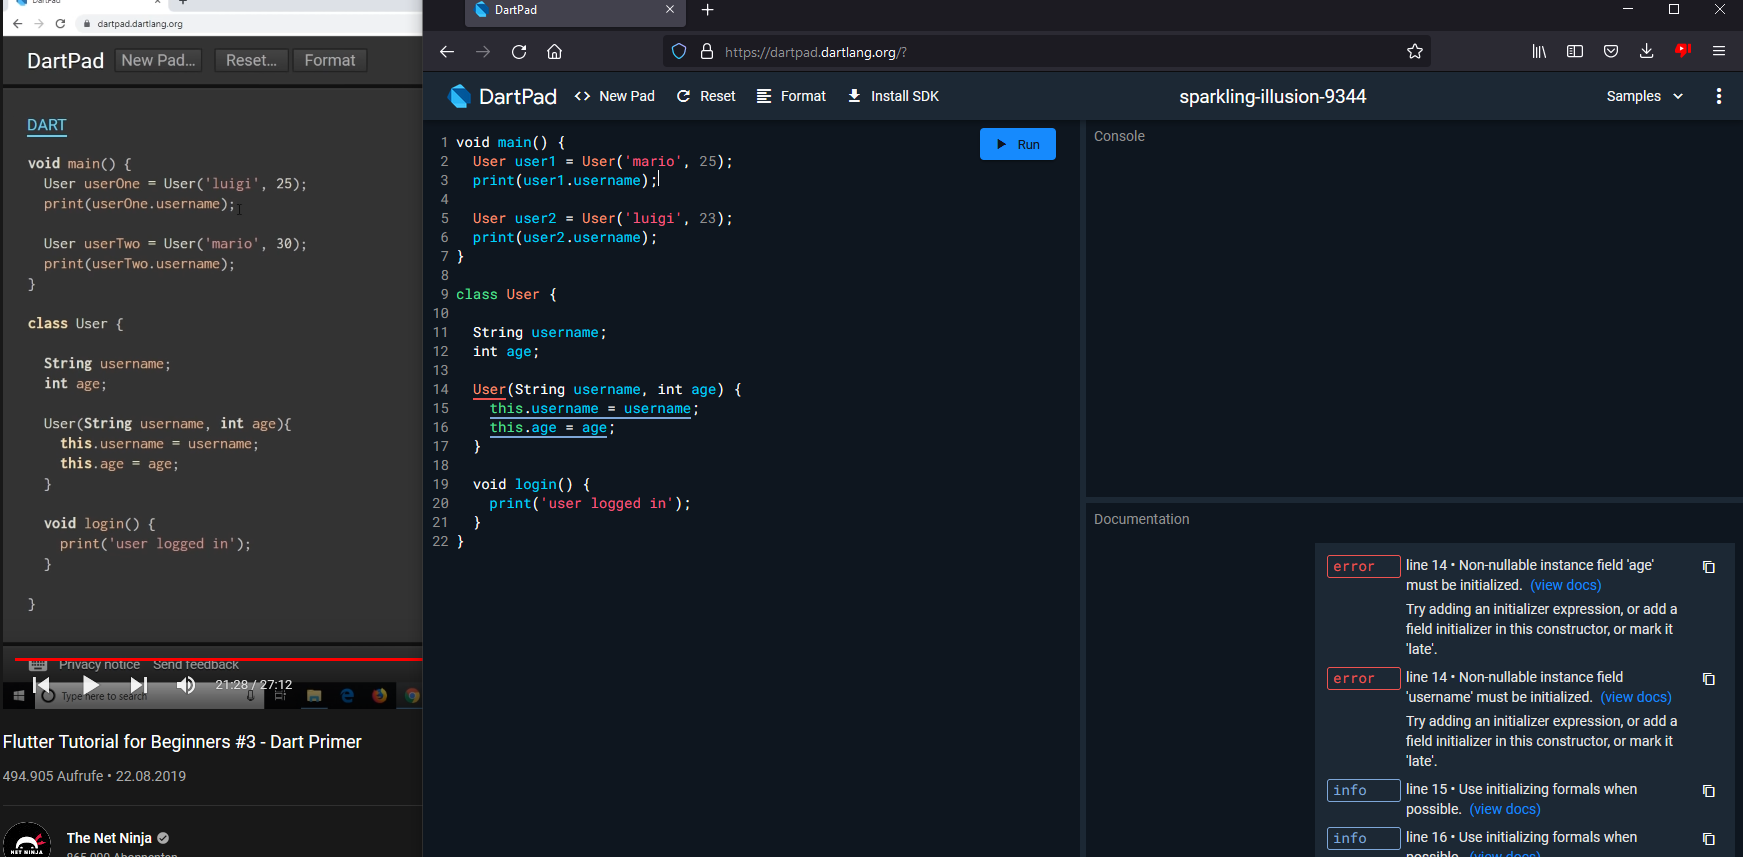The width and height of the screenshot is (1743, 857).
Task: Click the 'Documentation' panel label
Action: coord(1141,519)
